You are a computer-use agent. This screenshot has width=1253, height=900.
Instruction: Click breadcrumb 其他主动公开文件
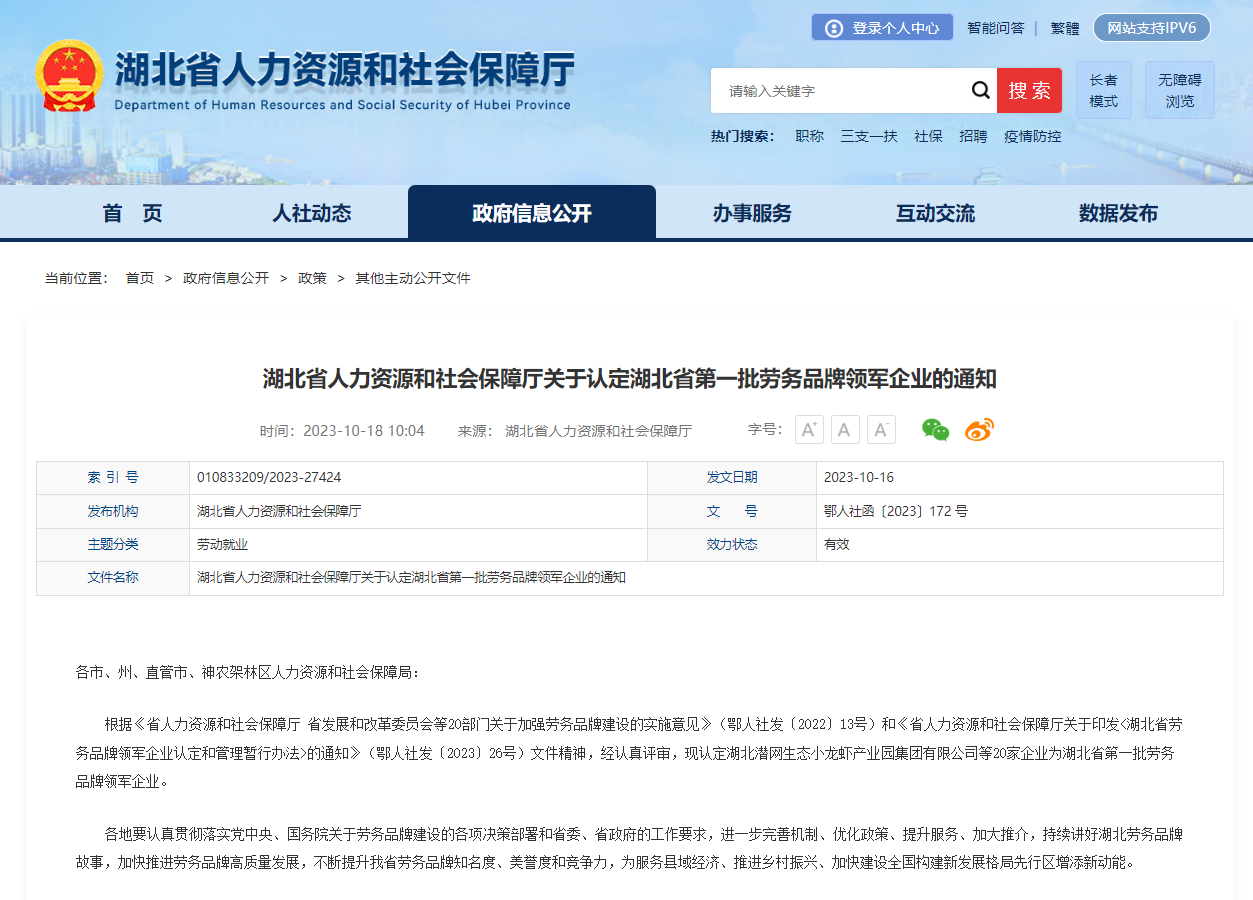coord(413,278)
